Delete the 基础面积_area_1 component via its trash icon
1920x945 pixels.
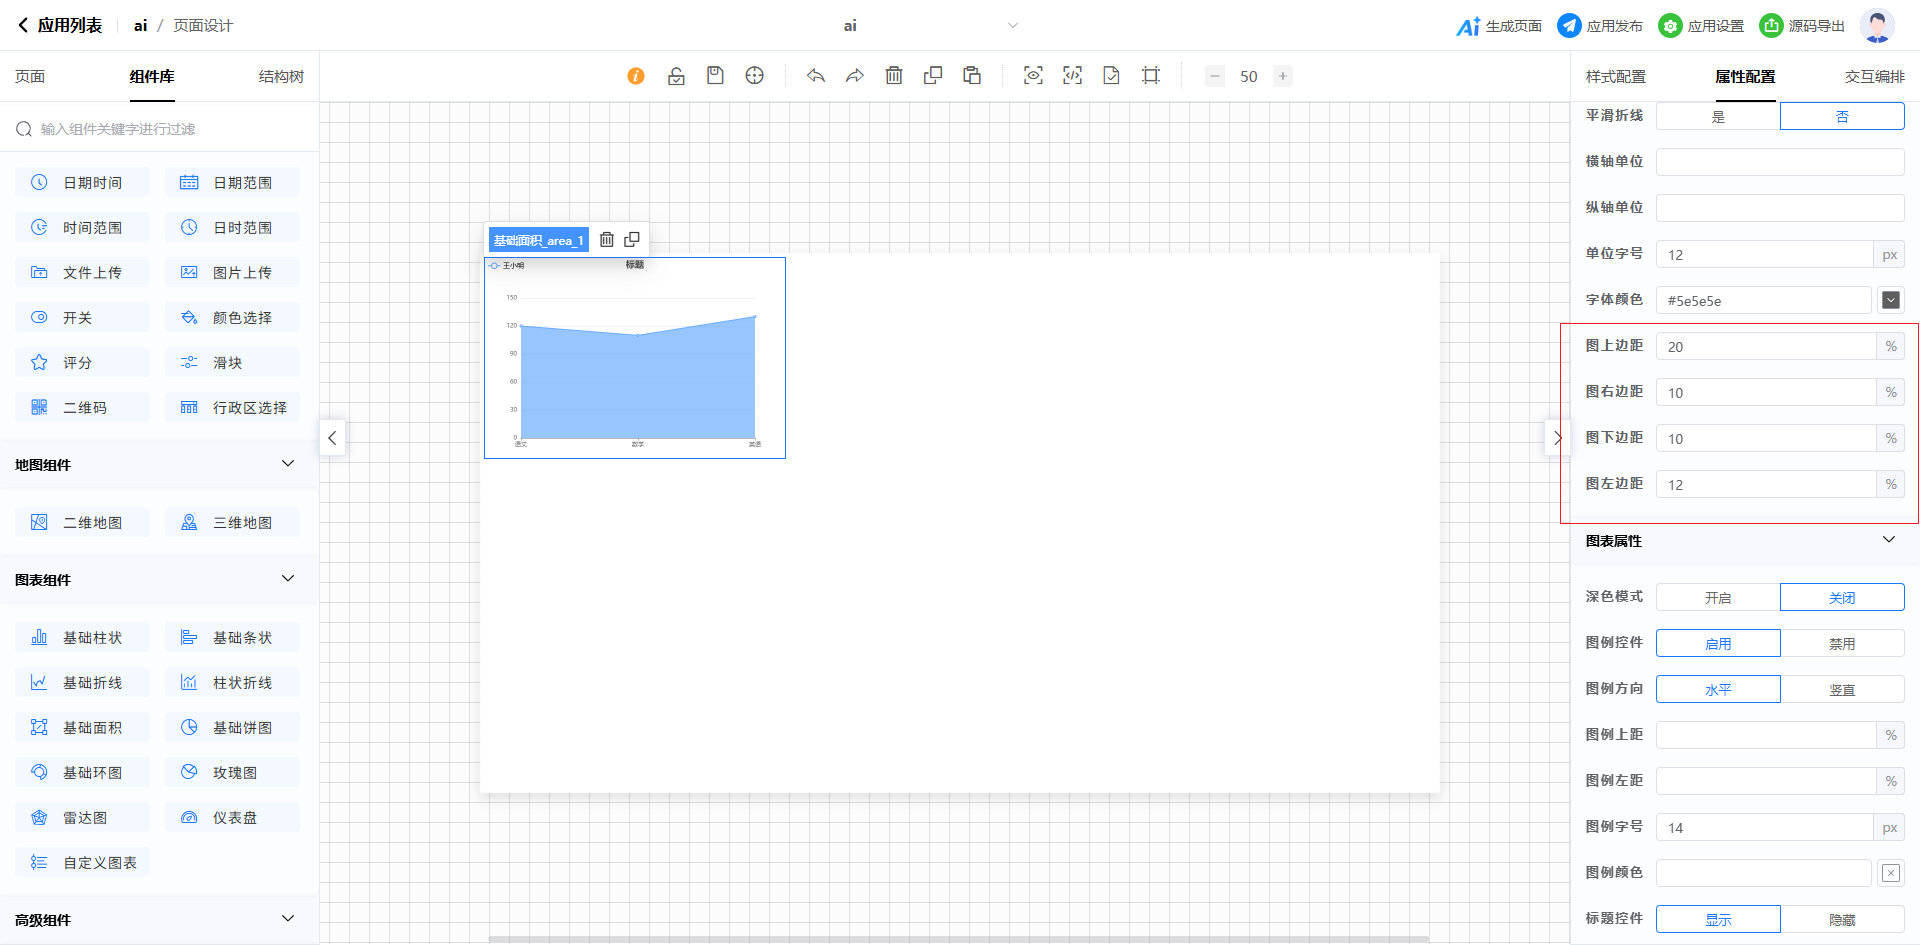pos(607,240)
